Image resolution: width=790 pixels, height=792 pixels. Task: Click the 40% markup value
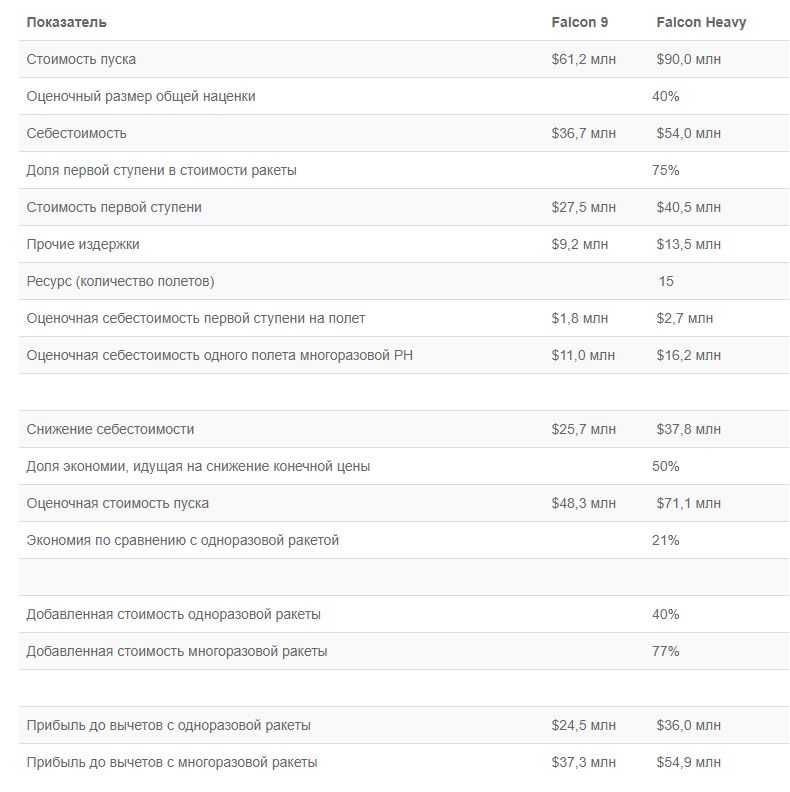click(665, 96)
